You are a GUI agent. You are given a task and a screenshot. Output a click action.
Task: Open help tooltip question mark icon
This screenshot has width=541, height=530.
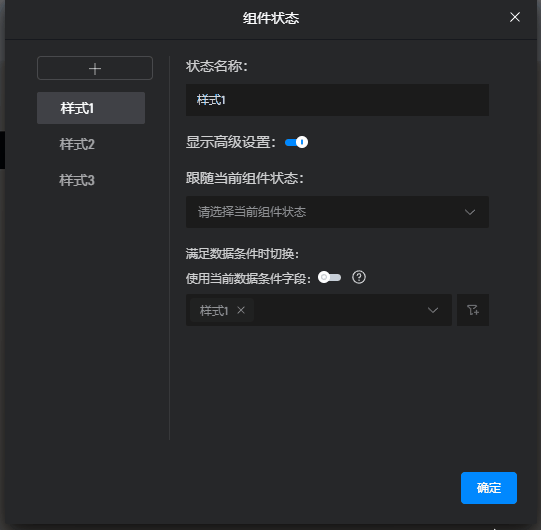tap(359, 277)
